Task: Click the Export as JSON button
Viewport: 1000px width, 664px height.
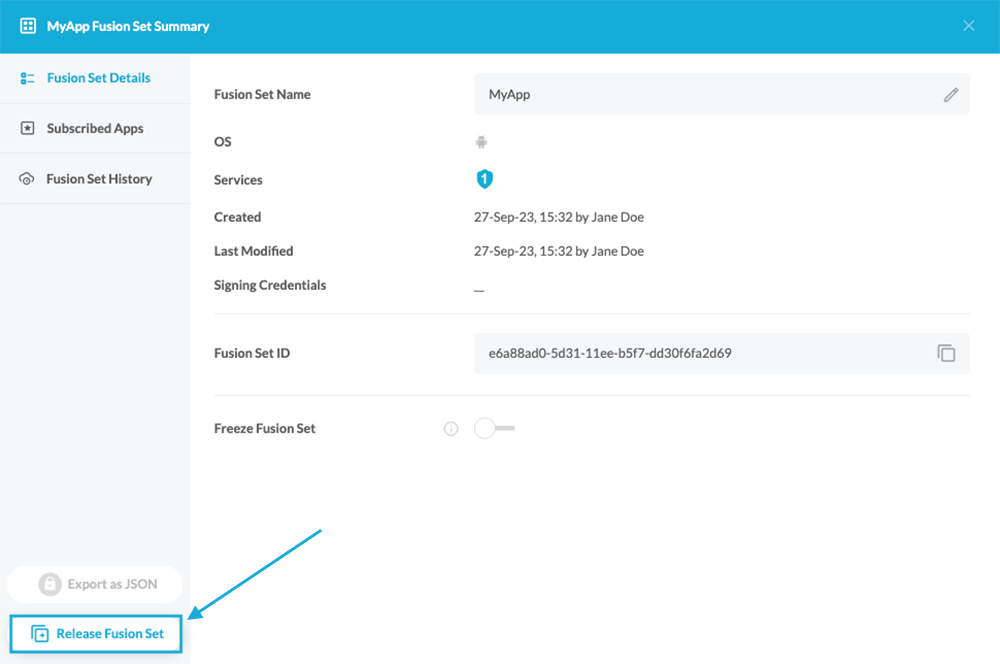Action: coord(96,584)
